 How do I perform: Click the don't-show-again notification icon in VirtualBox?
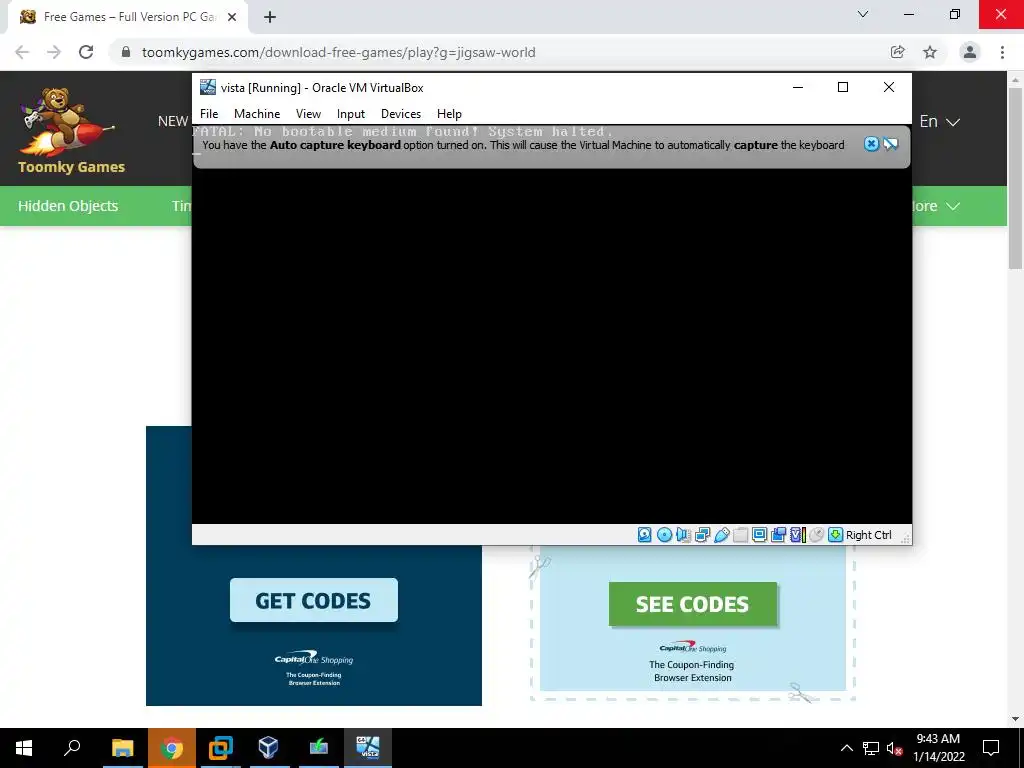click(891, 144)
